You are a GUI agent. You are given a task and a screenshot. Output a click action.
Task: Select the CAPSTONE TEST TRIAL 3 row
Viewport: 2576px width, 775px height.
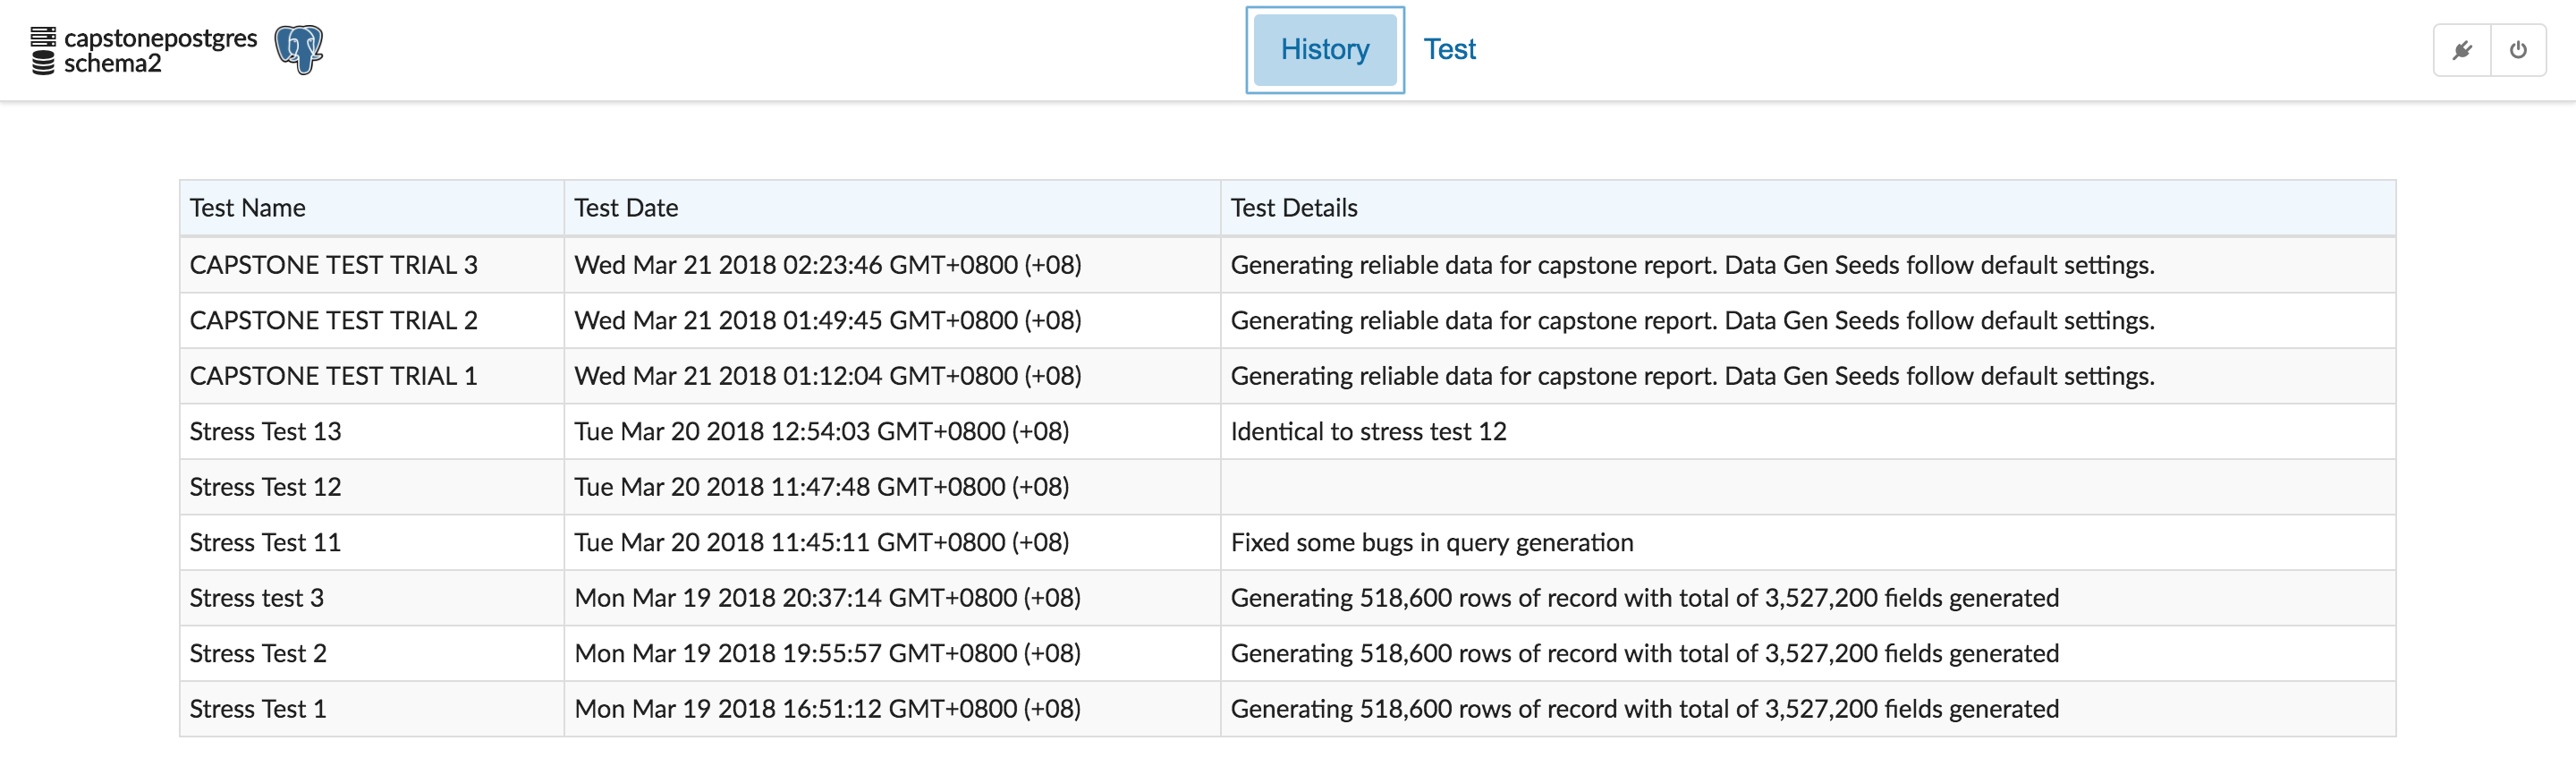coord(333,265)
